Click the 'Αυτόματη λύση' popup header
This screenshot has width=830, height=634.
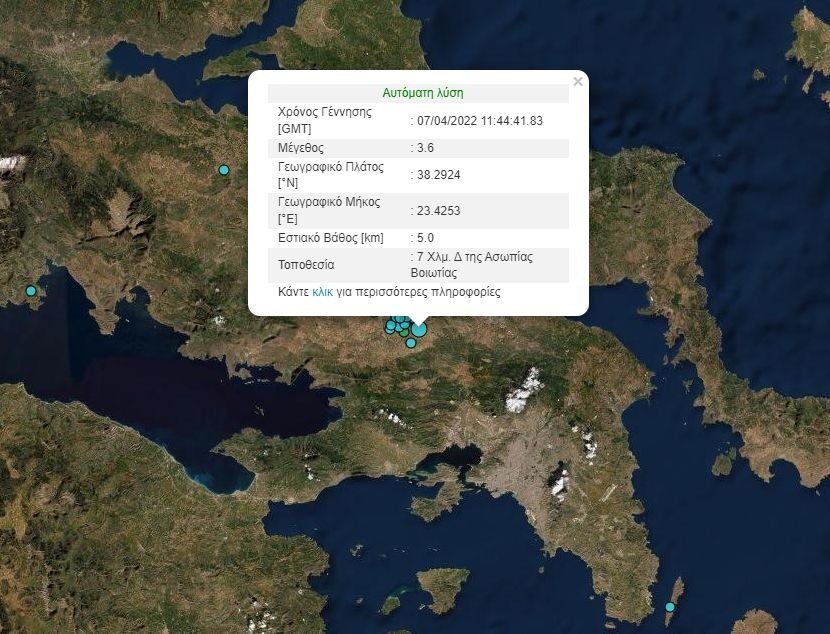click(422, 93)
